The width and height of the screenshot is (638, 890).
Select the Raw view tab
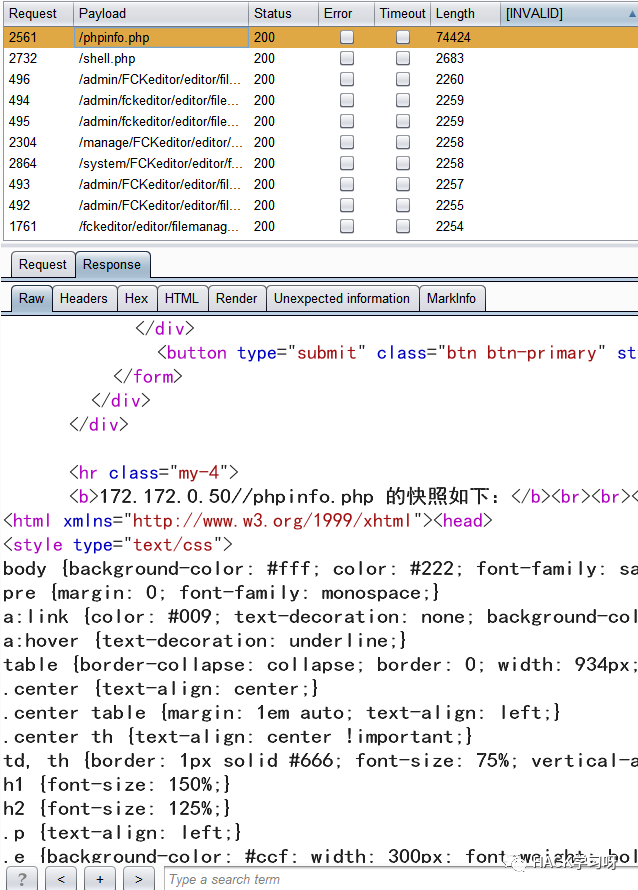point(31,299)
